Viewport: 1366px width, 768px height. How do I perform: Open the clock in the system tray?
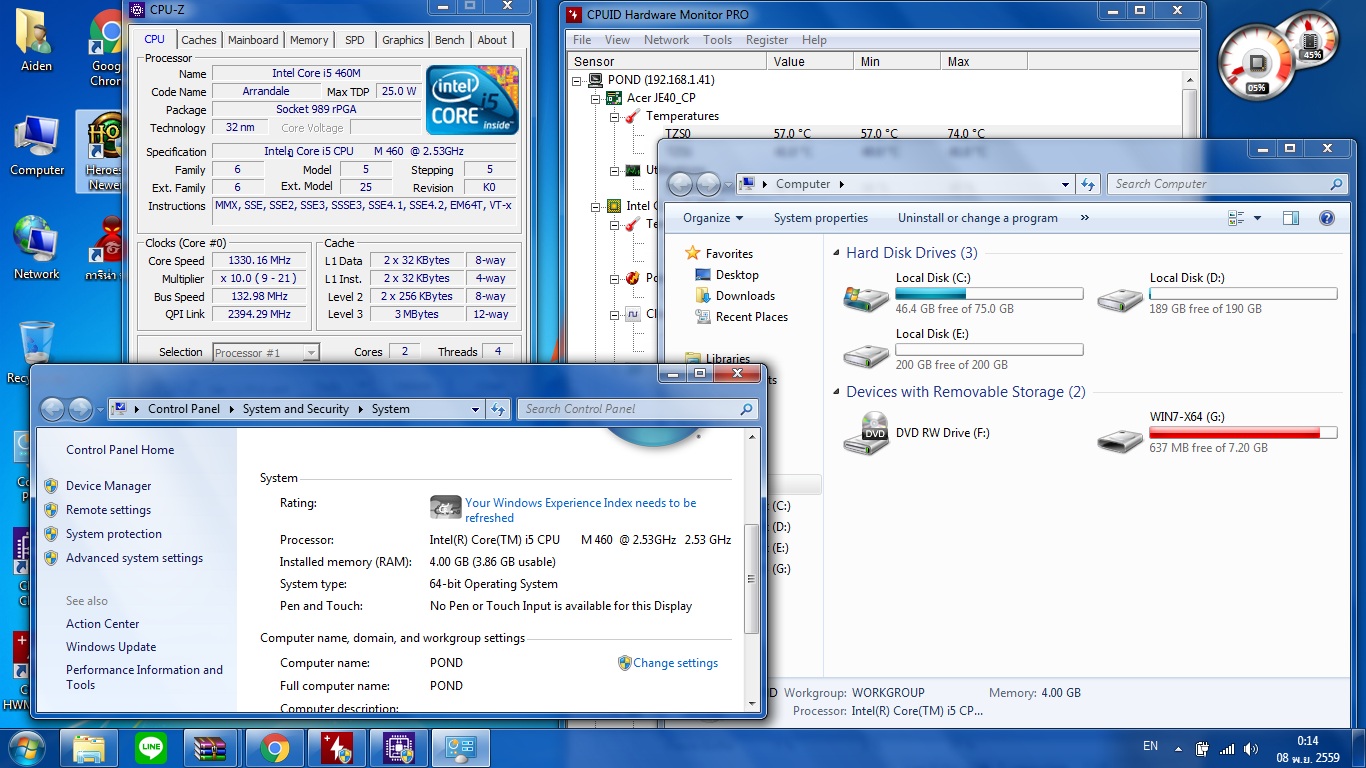[1307, 749]
